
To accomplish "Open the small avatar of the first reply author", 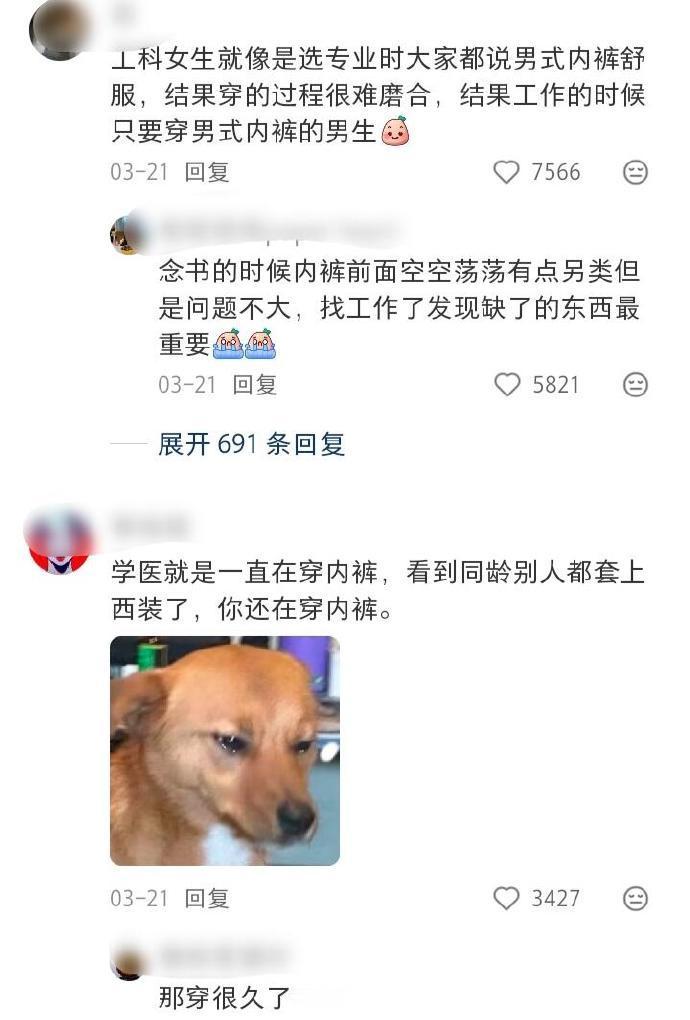I will point(127,233).
